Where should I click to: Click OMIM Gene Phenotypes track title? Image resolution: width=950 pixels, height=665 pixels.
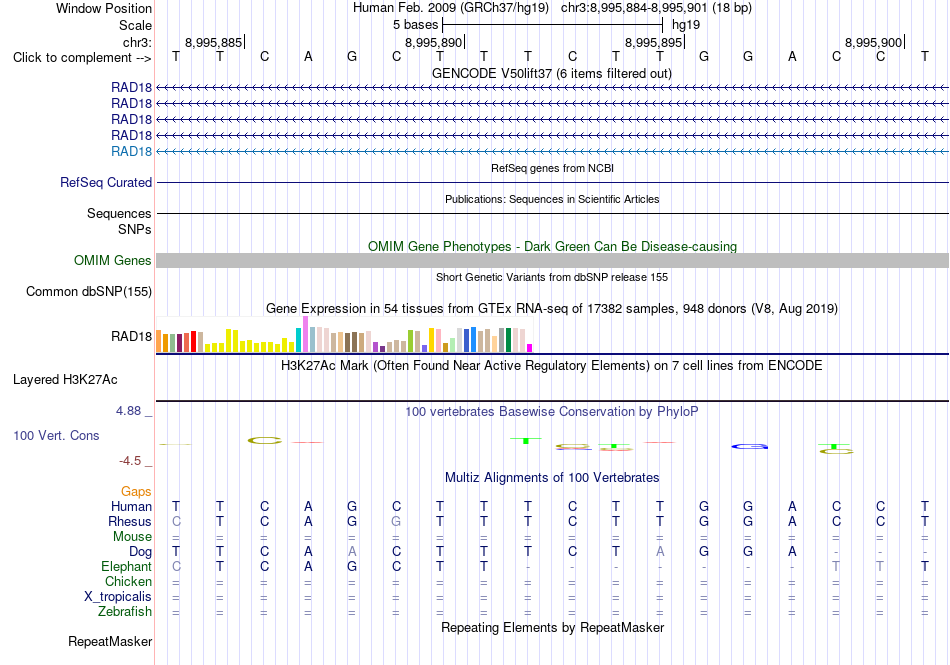pyautogui.click(x=552, y=246)
